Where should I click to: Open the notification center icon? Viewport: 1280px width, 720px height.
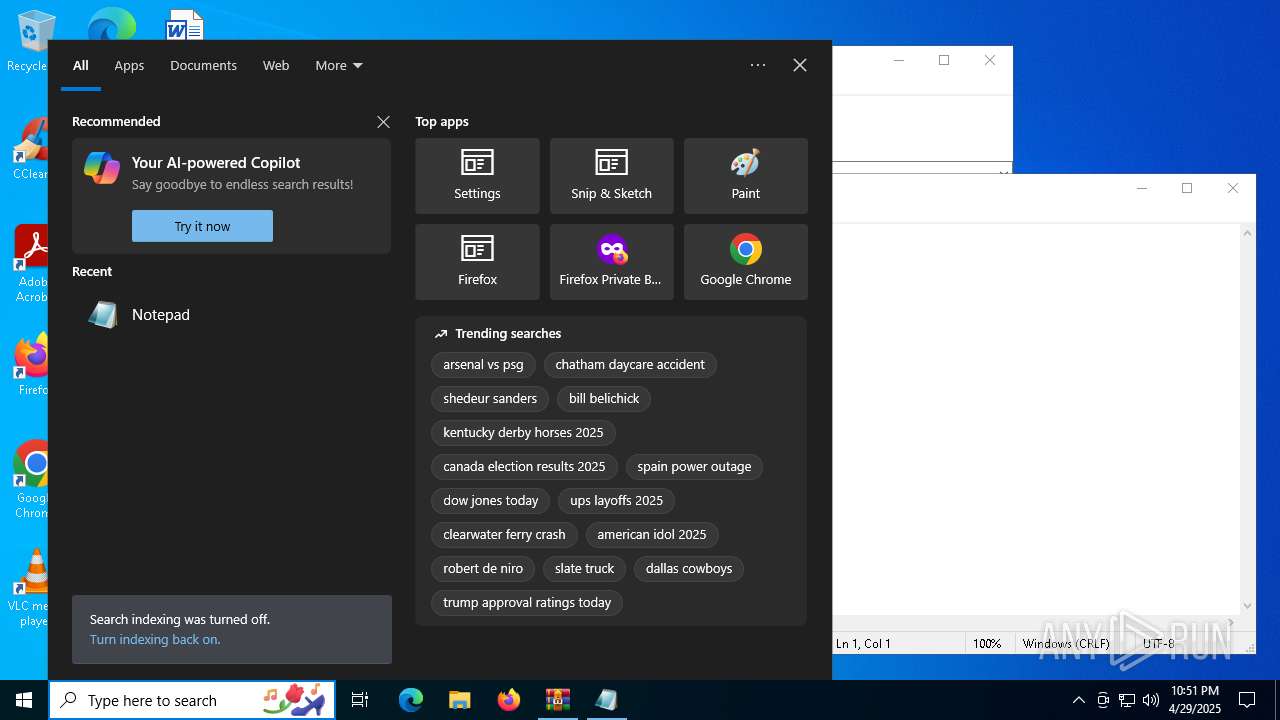(x=1247, y=700)
